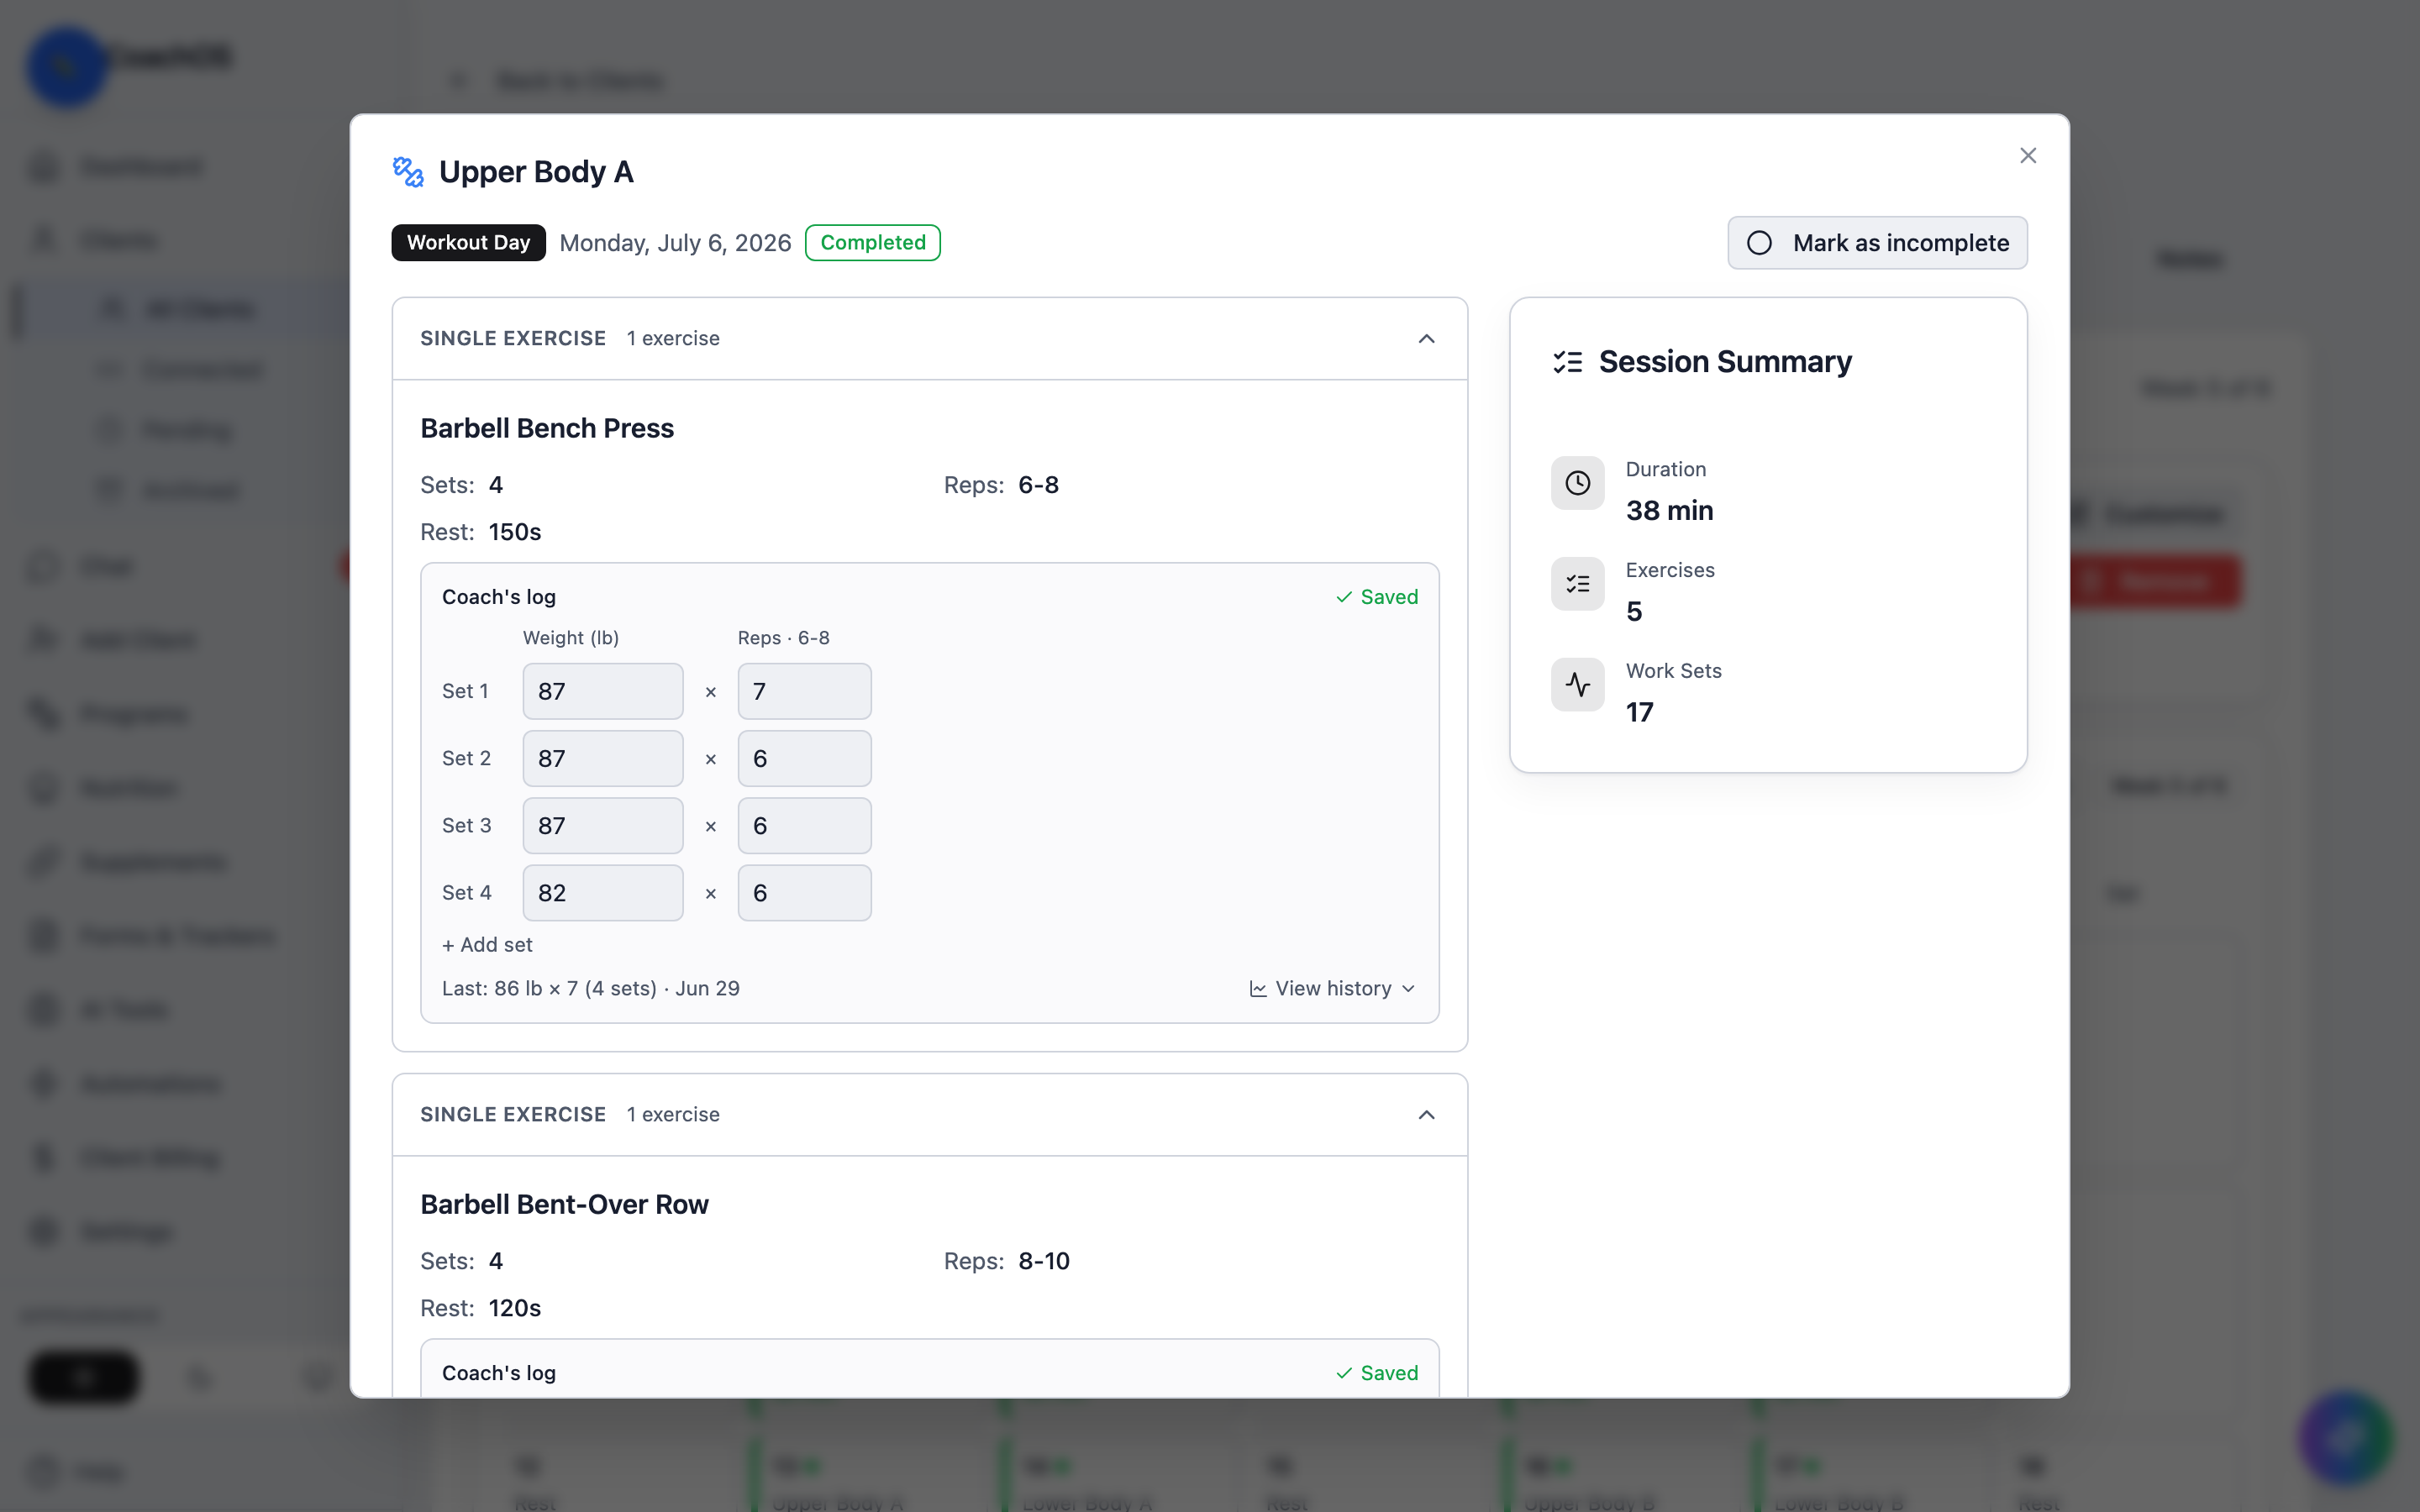
Task: Collapse the Barbell Bench Press exercise section
Action: [1426, 339]
